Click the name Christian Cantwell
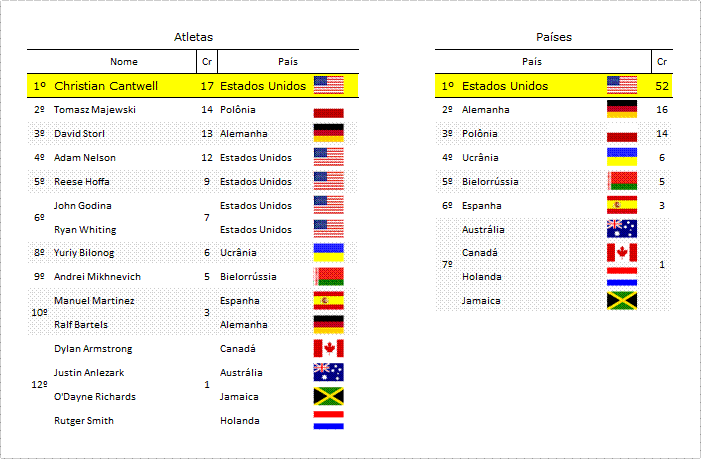Image resolution: width=701 pixels, height=459 pixels. pos(106,86)
